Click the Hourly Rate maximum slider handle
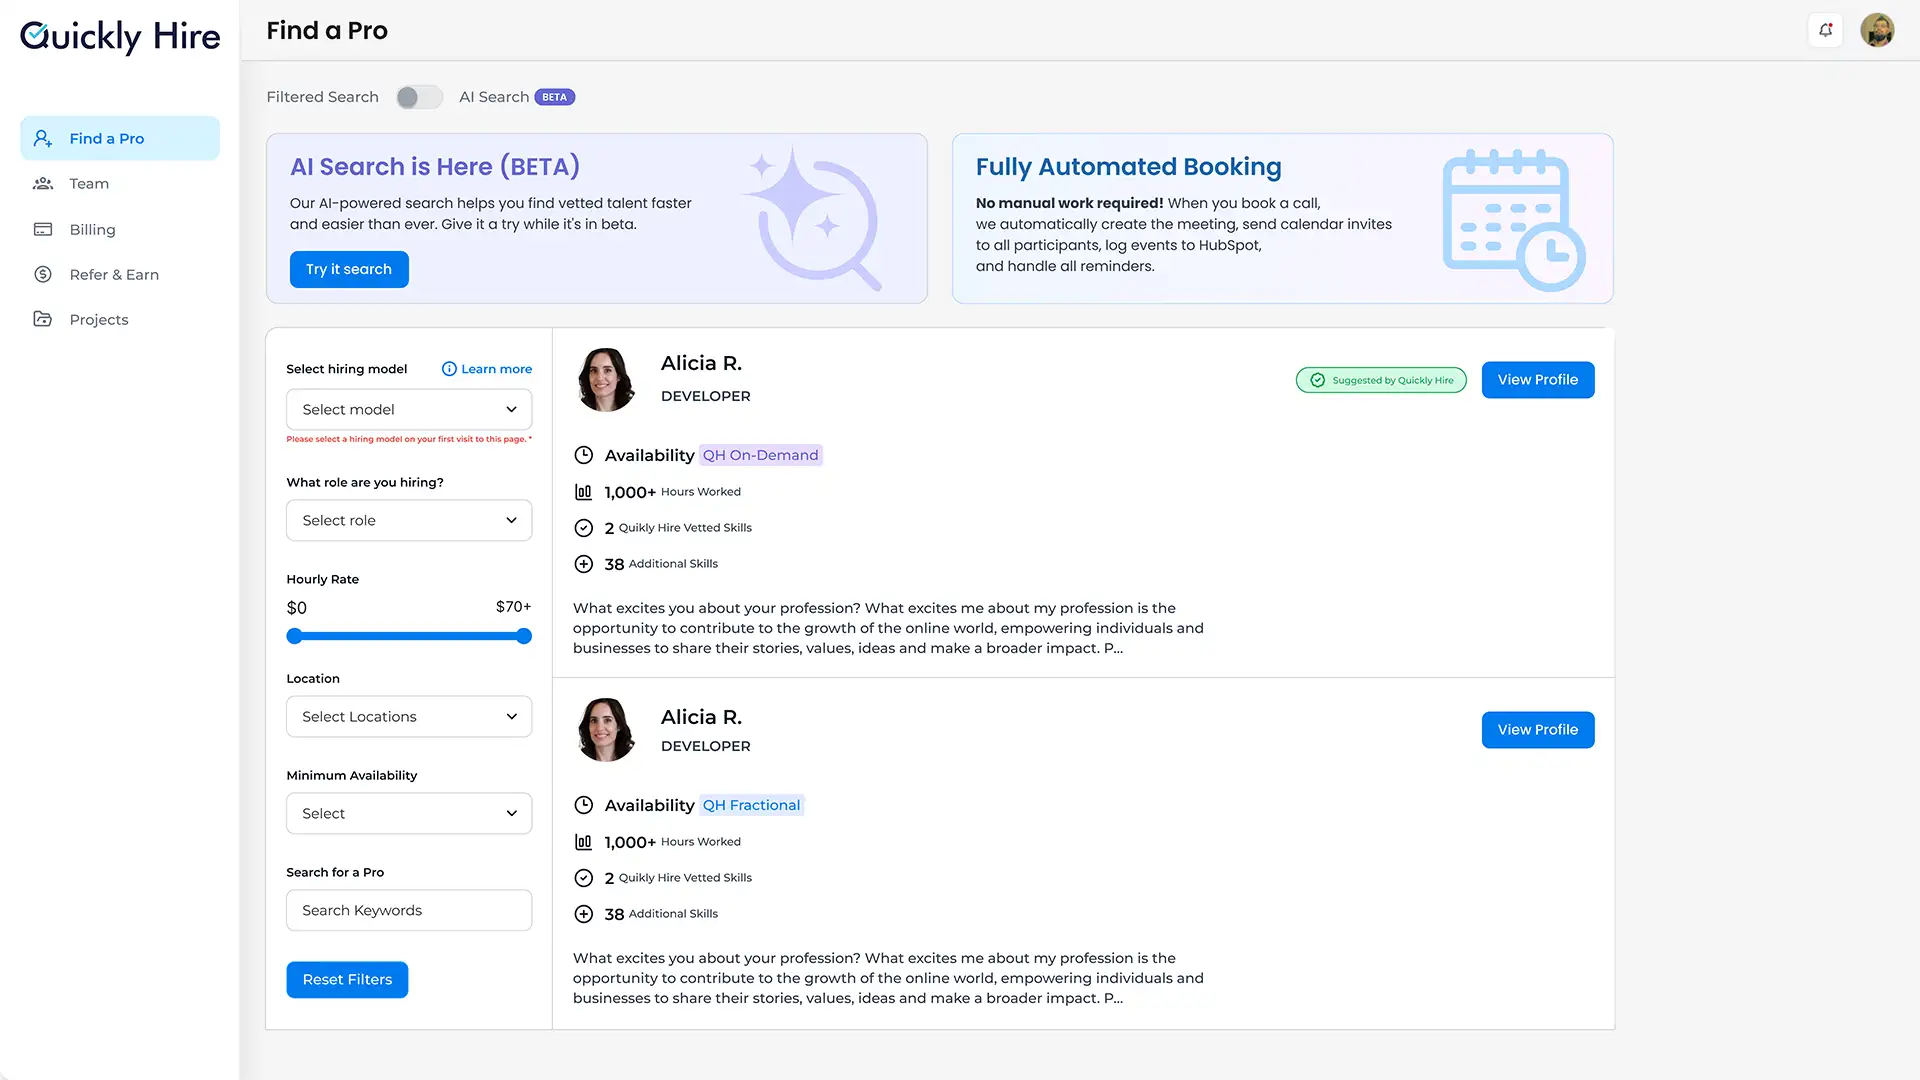The height and width of the screenshot is (1080, 1920). 523,636
